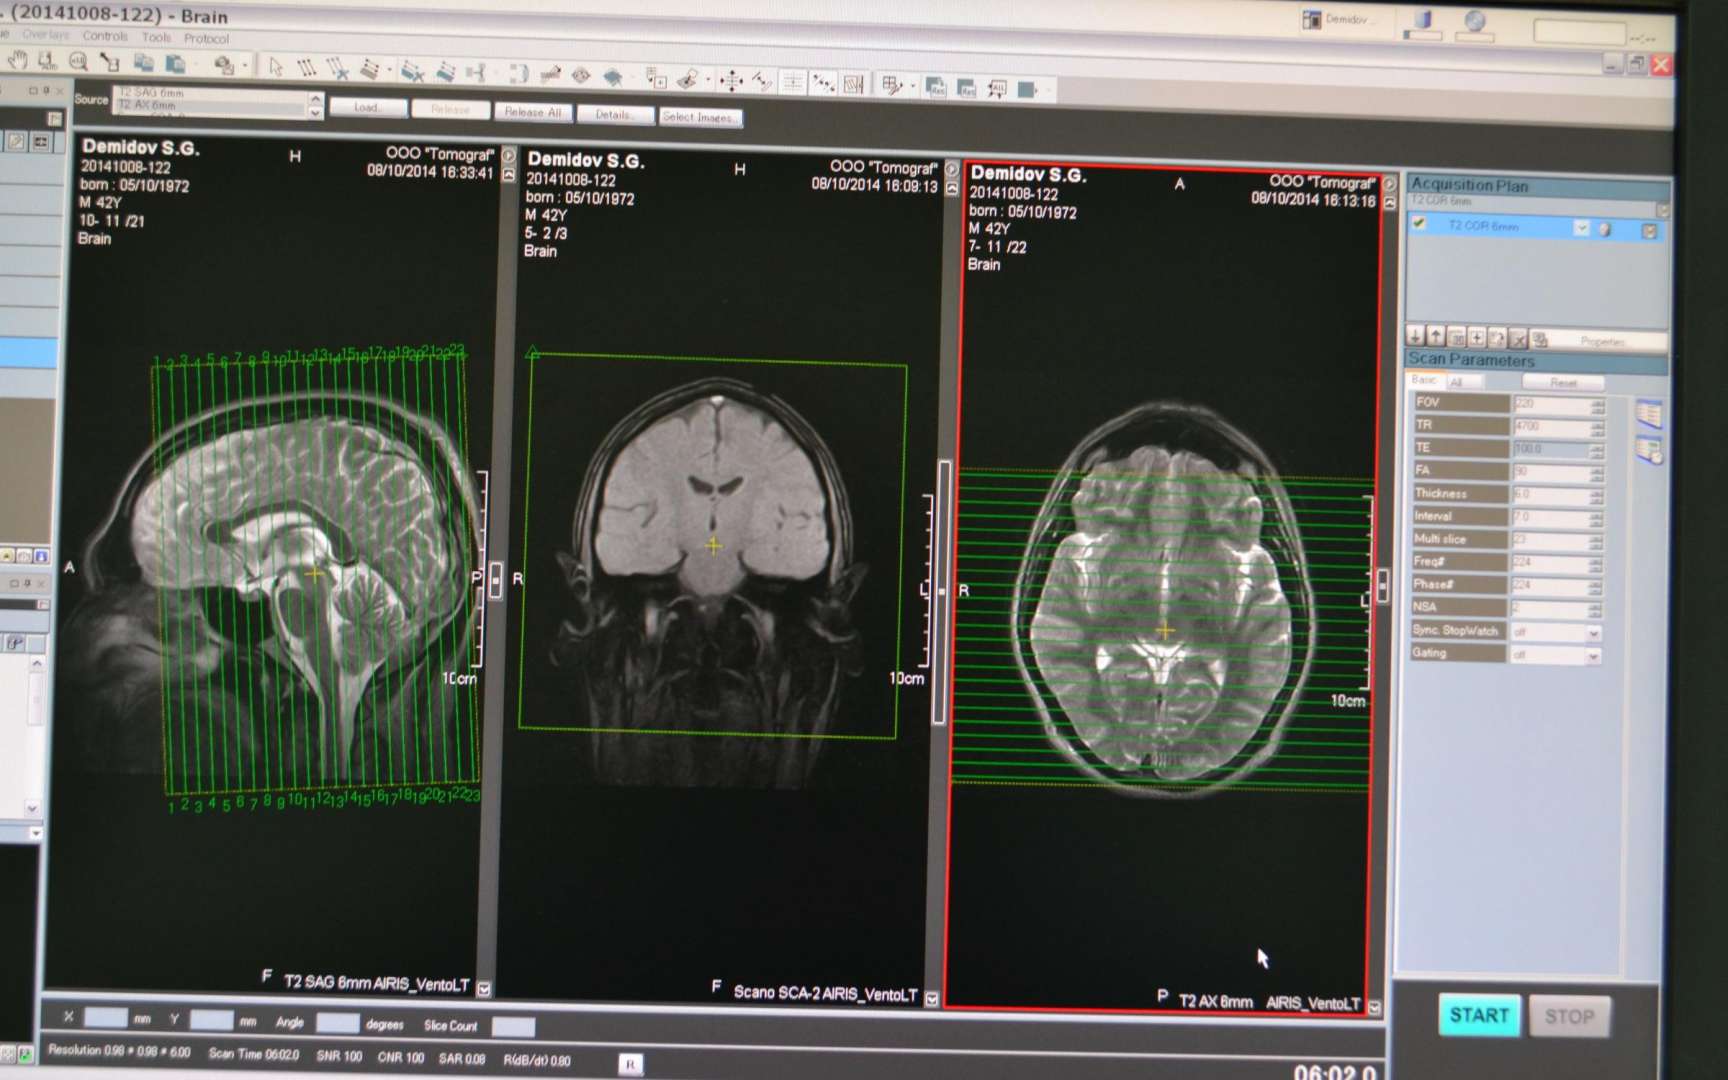Image resolution: width=1728 pixels, height=1080 pixels.
Task: Click the Angle degrees input field
Action: click(x=337, y=1023)
